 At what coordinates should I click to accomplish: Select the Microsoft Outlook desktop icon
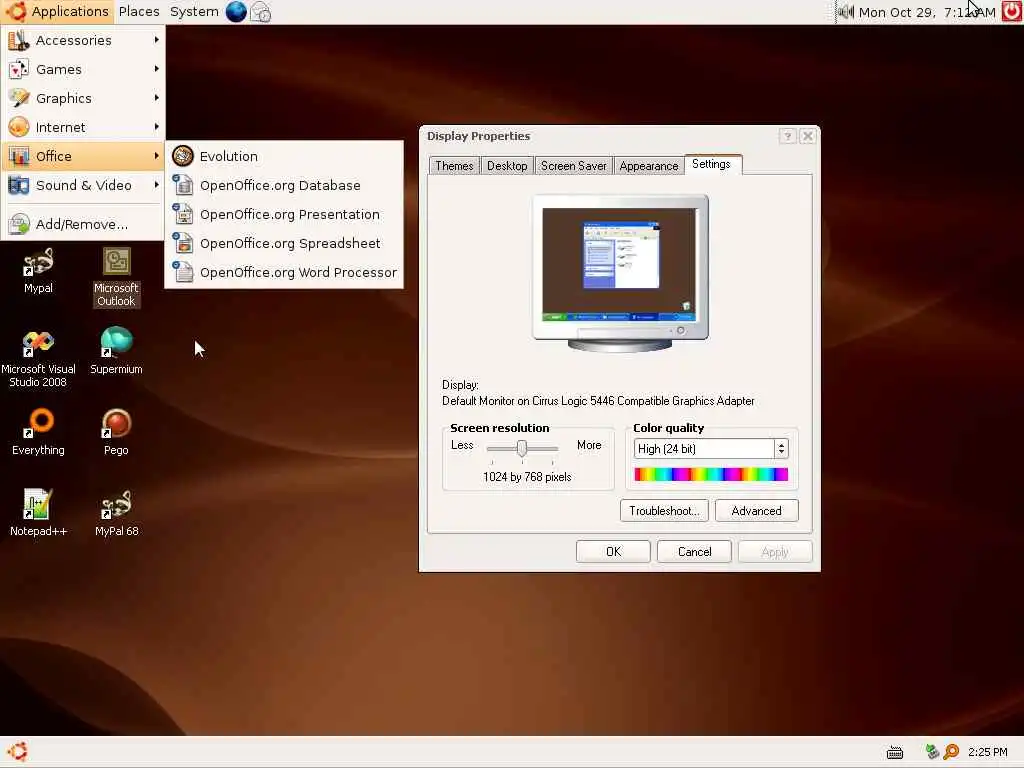pos(116,277)
